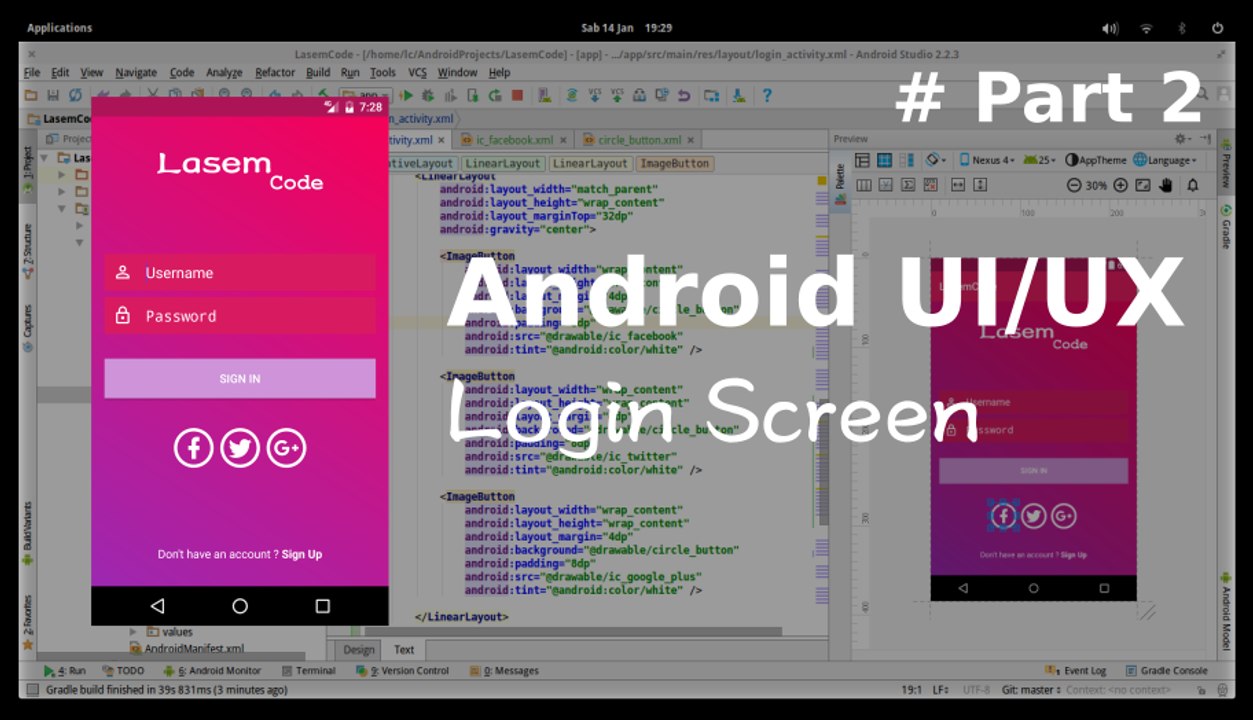The image size is (1253, 720).
Task: Open the Build Variants side panel
Action: click(28, 534)
